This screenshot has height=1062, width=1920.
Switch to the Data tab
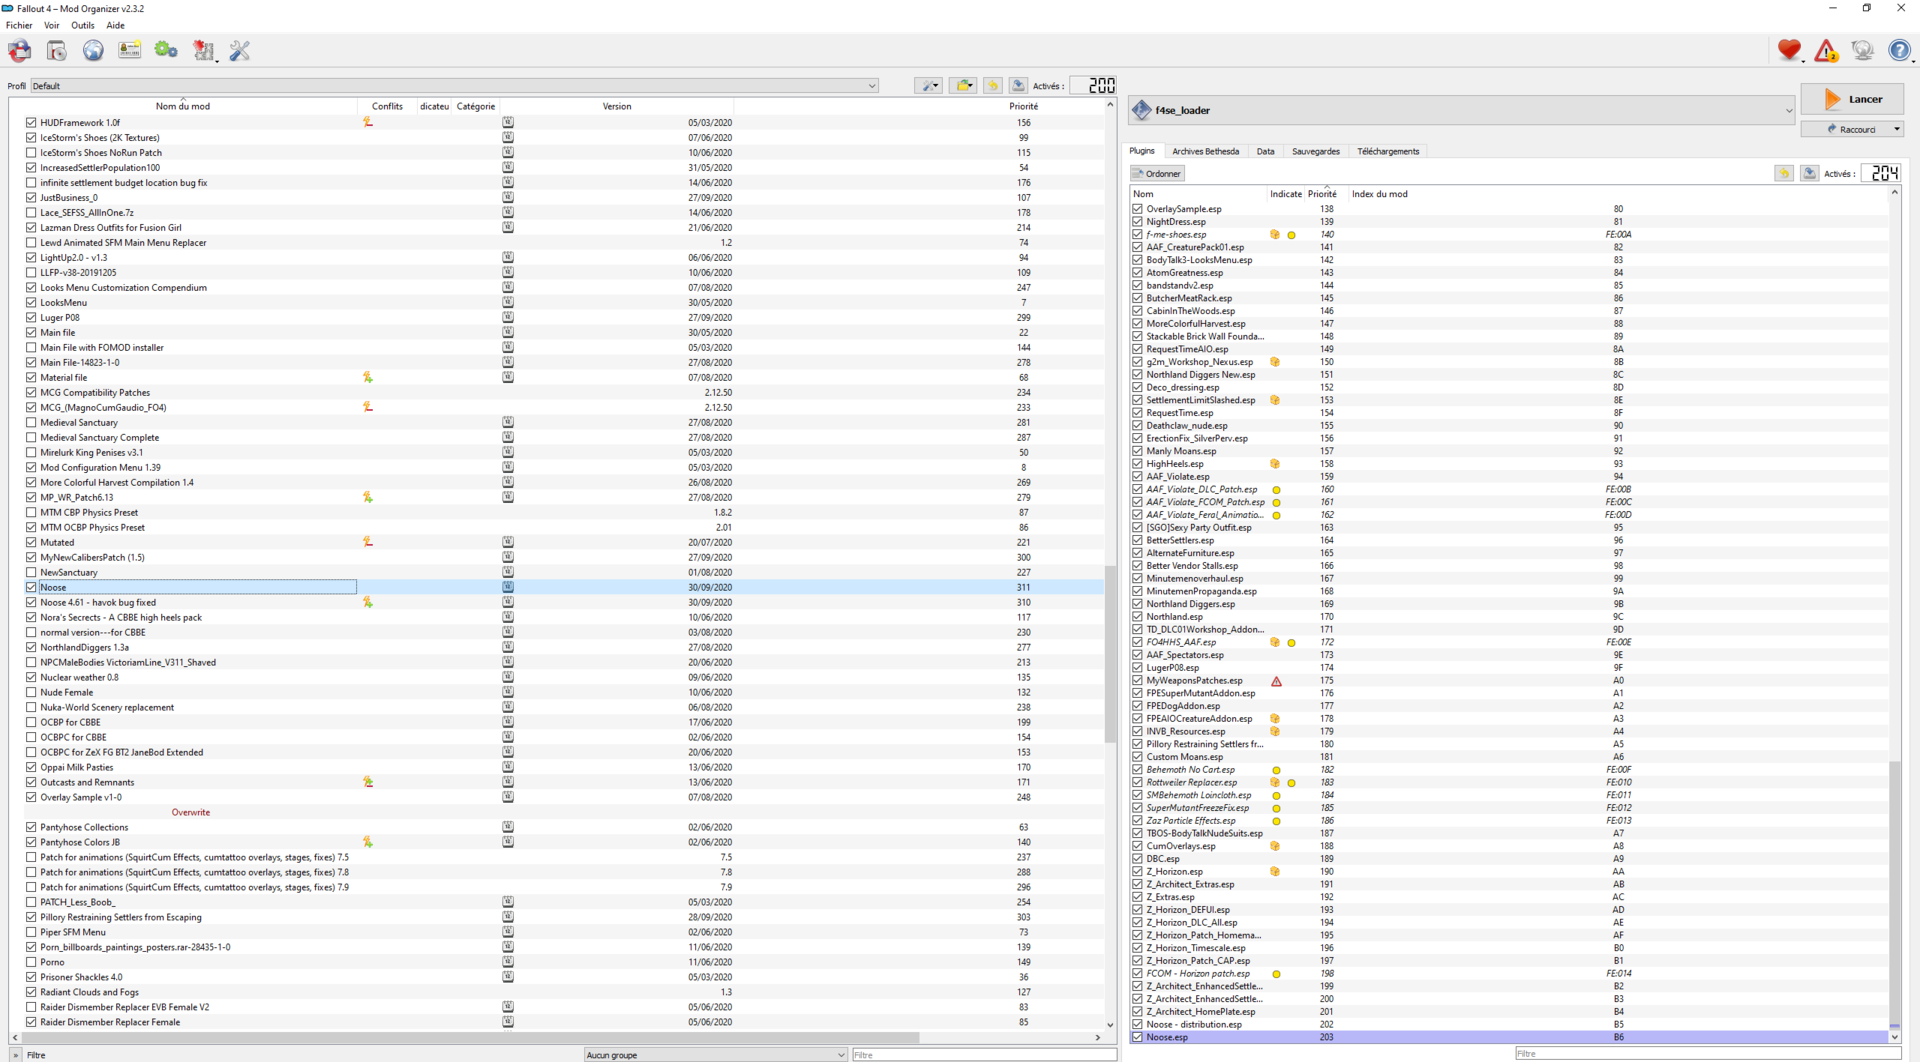tap(1265, 151)
